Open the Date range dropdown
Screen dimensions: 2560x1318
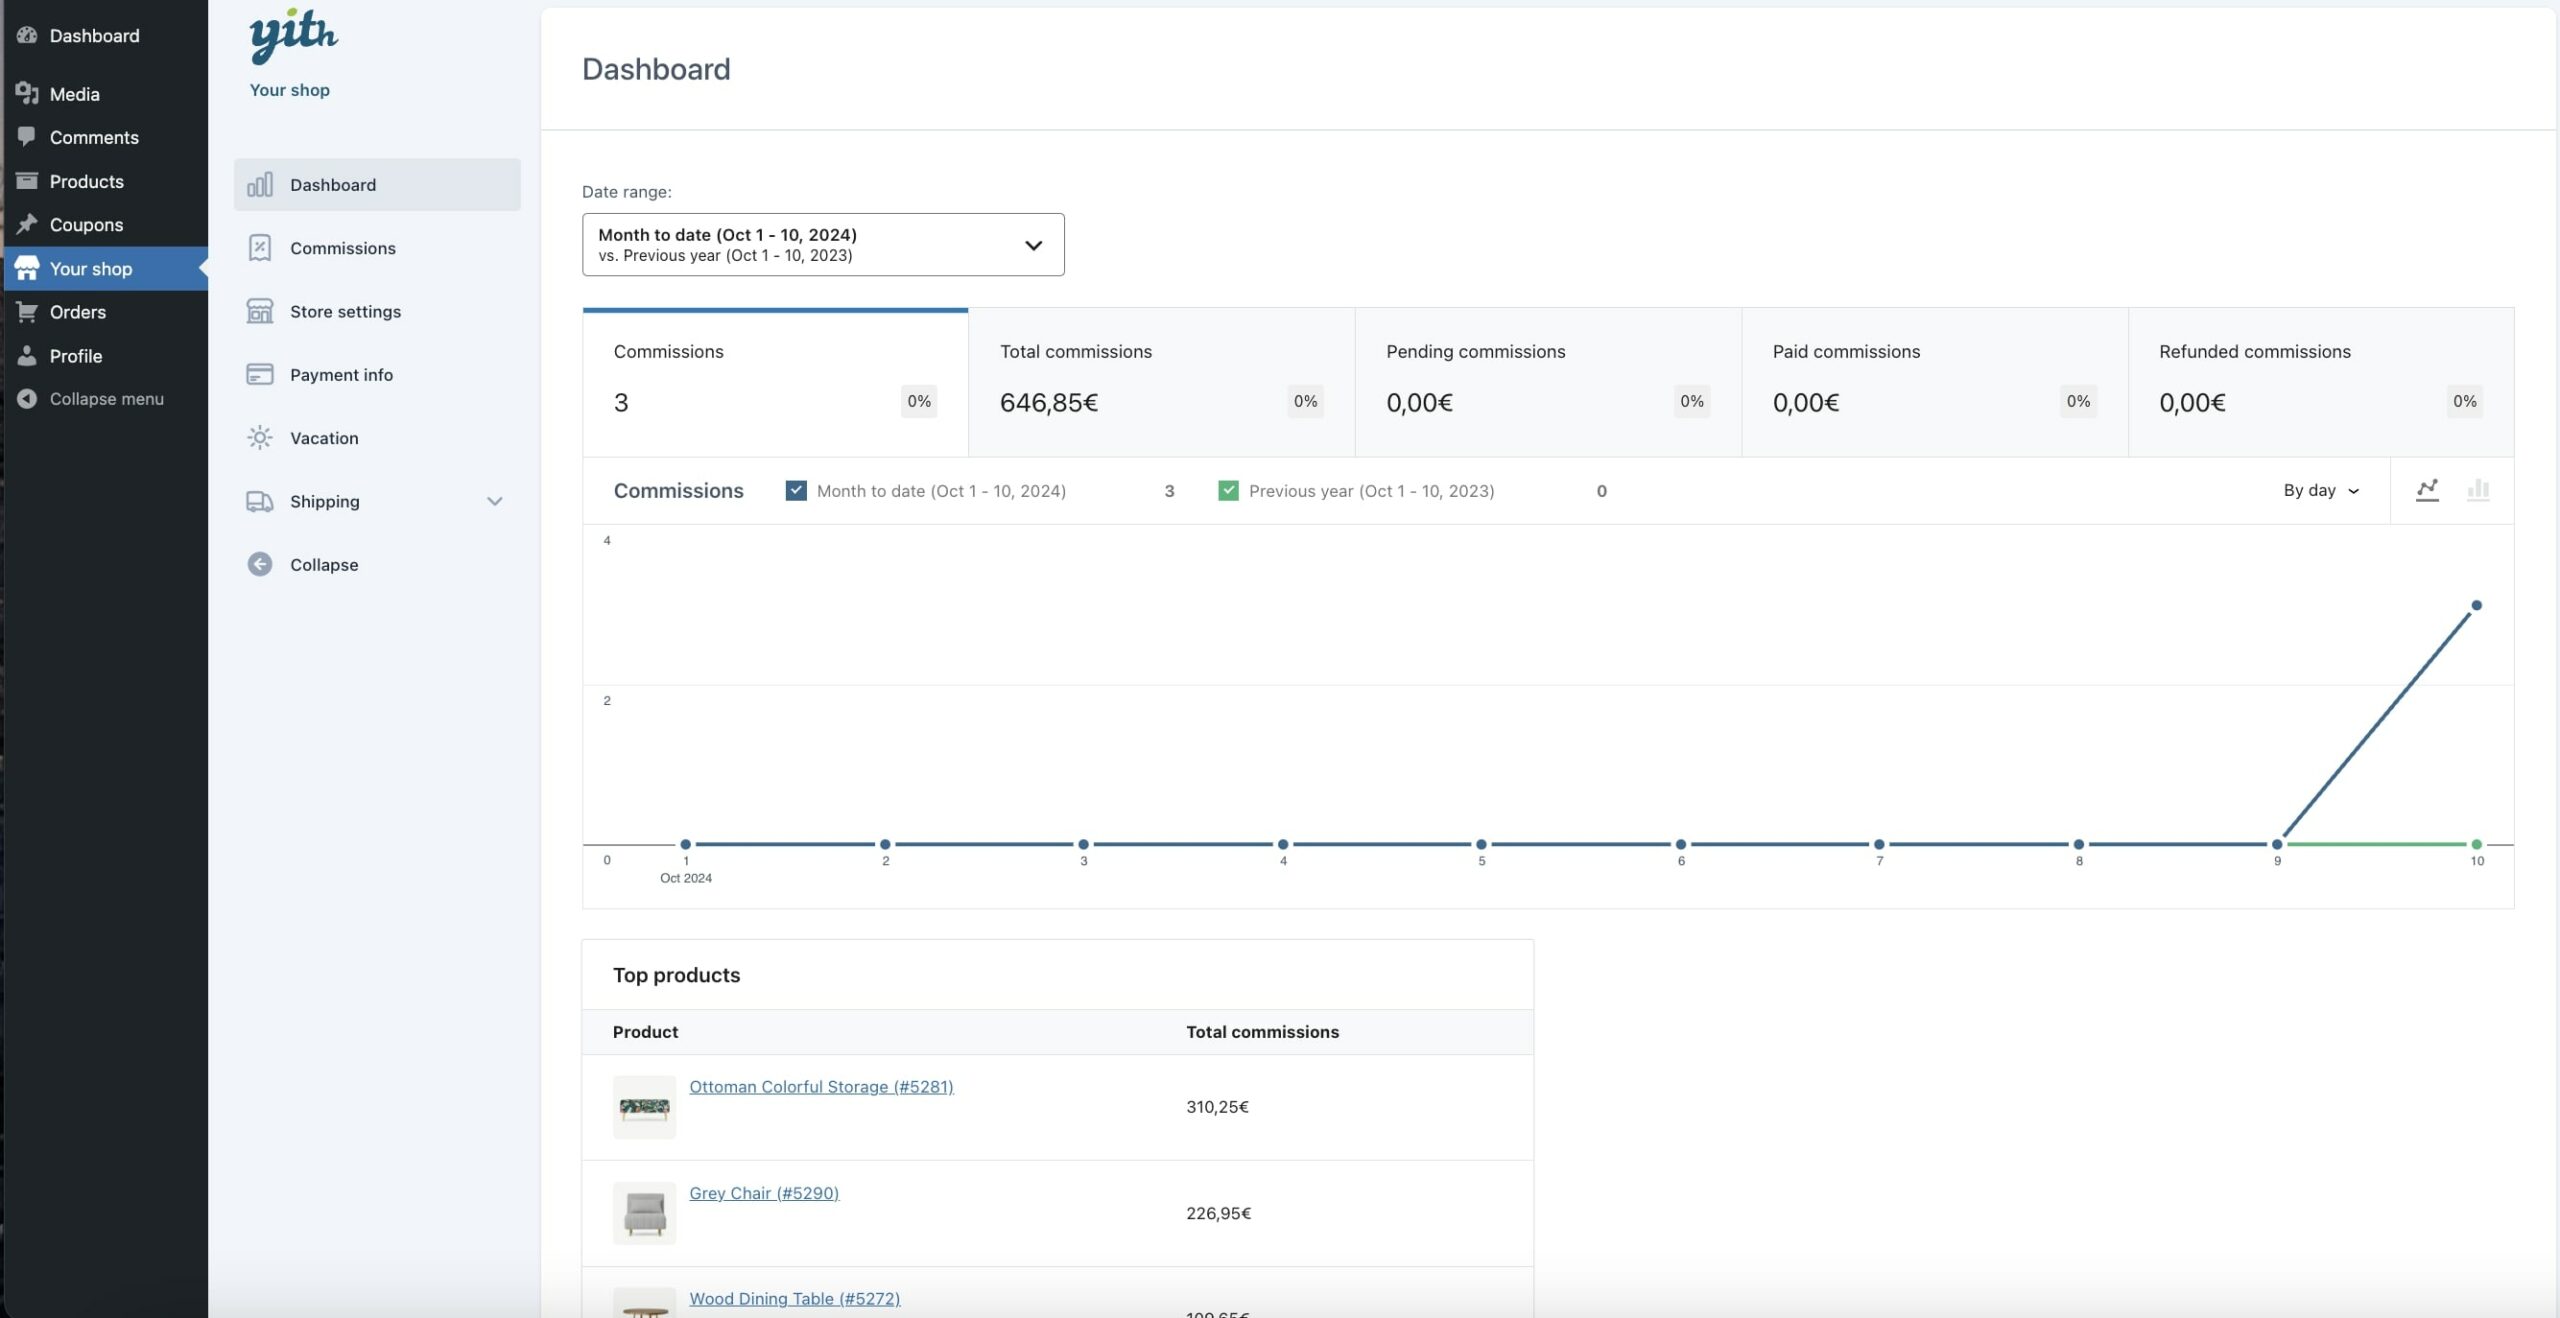point(823,244)
